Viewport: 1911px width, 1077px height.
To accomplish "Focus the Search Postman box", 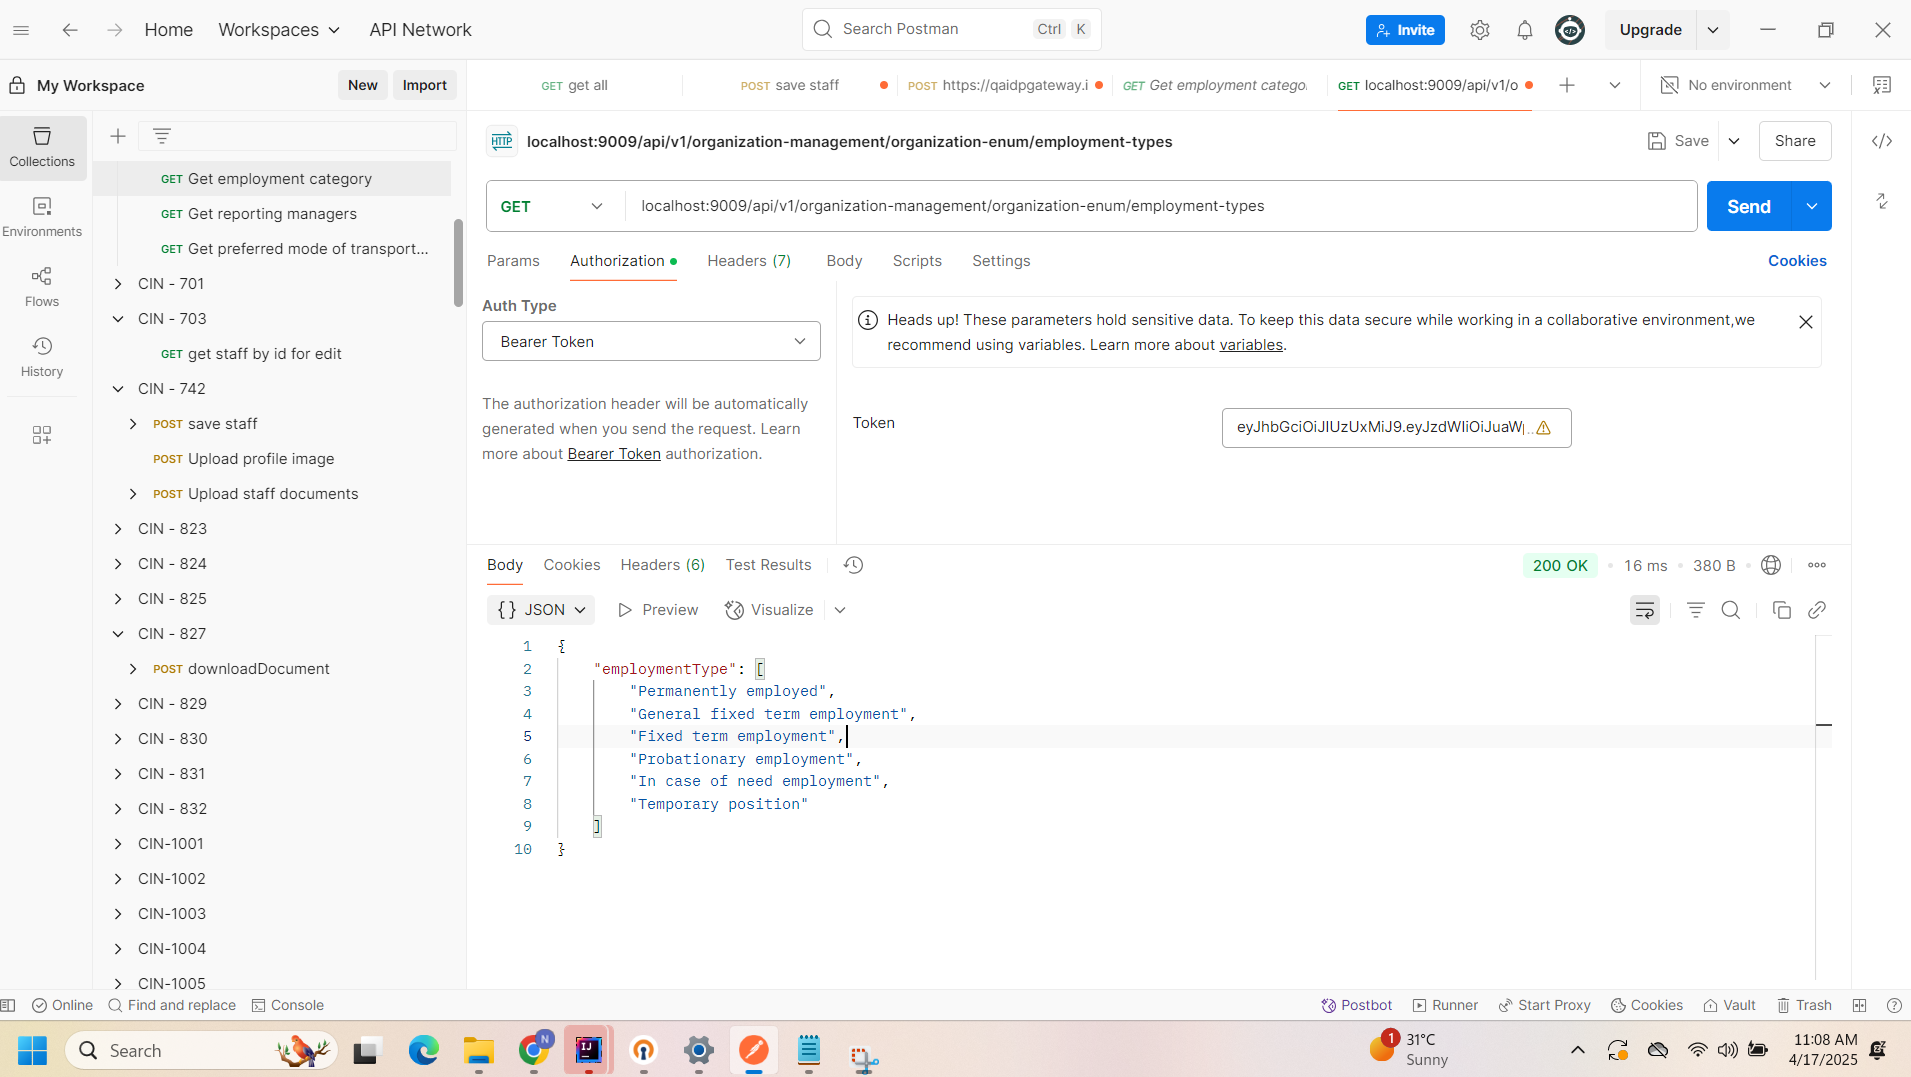I will pos(951,29).
